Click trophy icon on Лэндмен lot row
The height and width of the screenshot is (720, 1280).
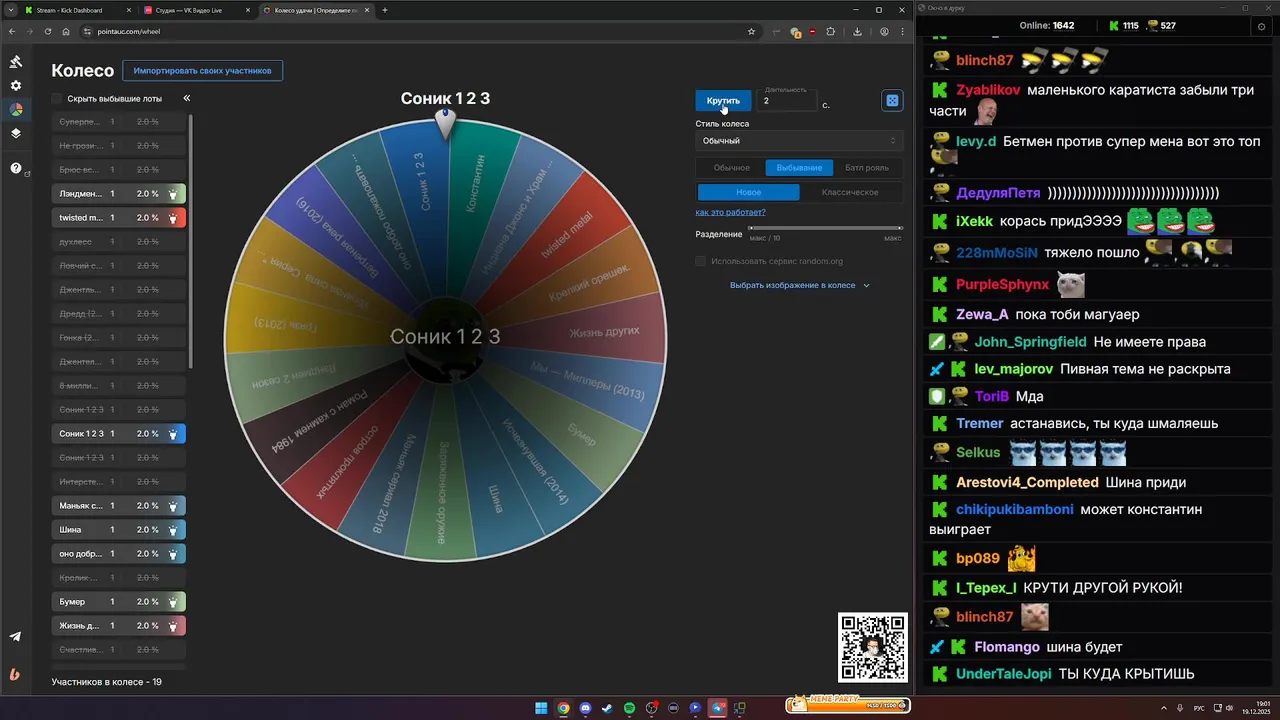(x=173, y=194)
